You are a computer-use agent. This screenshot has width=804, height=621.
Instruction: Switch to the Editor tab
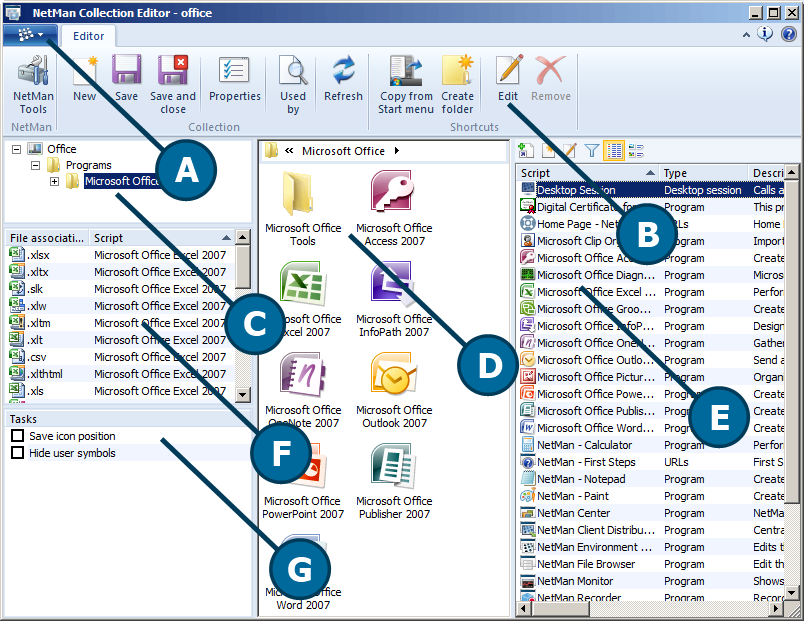(x=88, y=35)
